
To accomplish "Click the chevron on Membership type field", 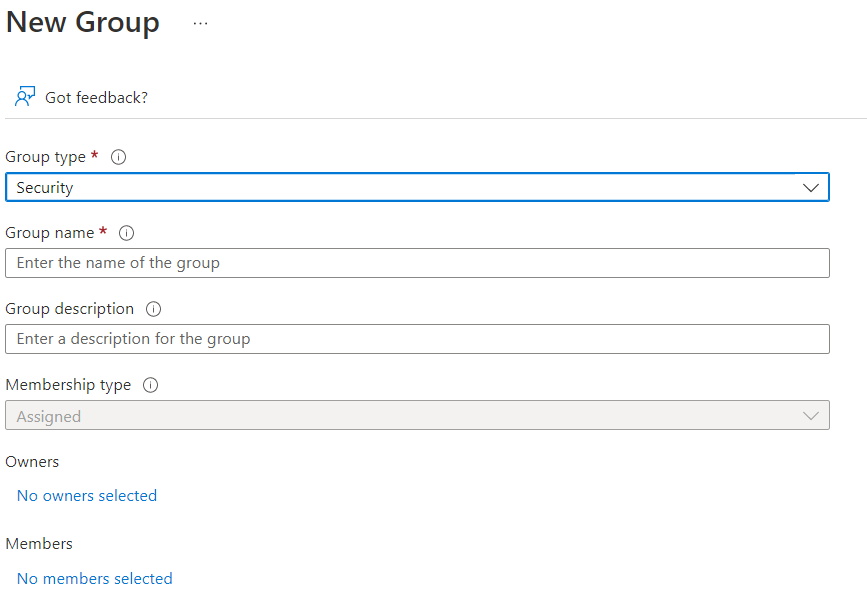I will (x=811, y=416).
